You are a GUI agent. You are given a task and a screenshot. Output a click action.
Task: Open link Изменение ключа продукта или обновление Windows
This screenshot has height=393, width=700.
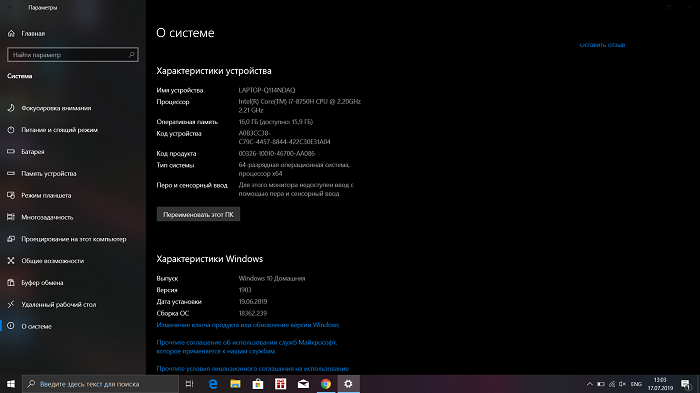248,325
